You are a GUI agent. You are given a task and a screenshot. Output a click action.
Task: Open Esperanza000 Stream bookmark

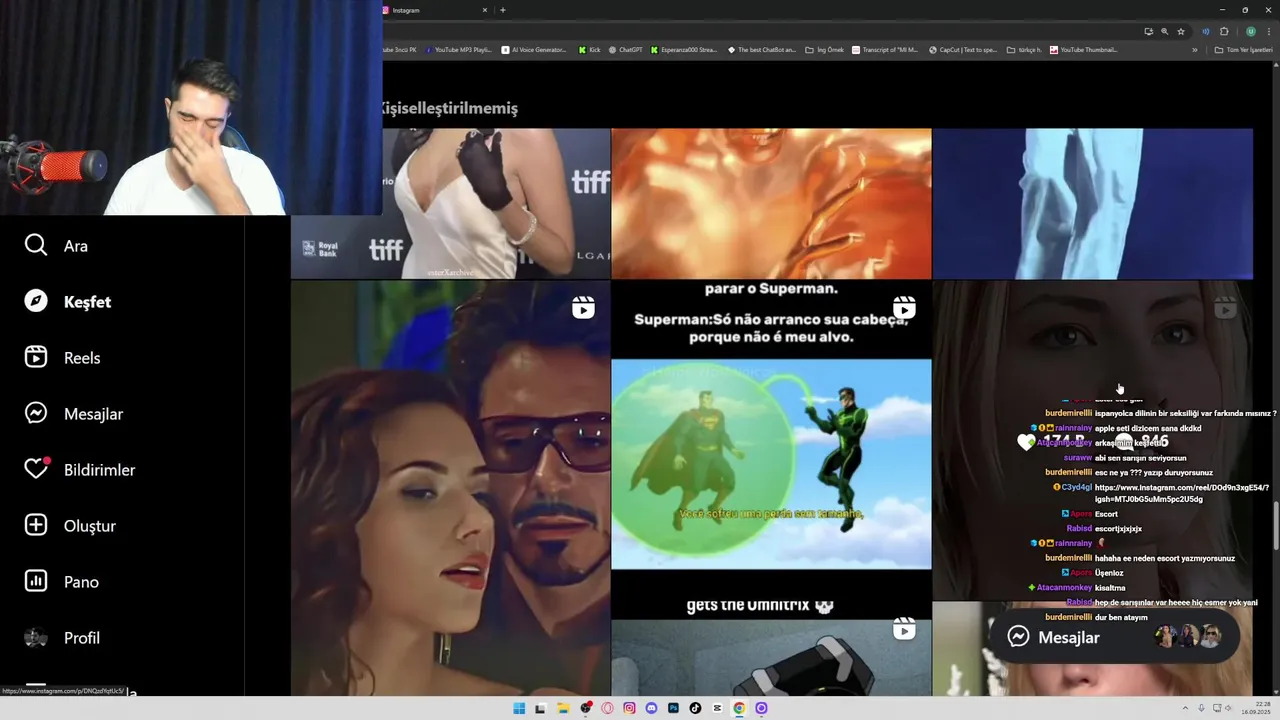684,49
